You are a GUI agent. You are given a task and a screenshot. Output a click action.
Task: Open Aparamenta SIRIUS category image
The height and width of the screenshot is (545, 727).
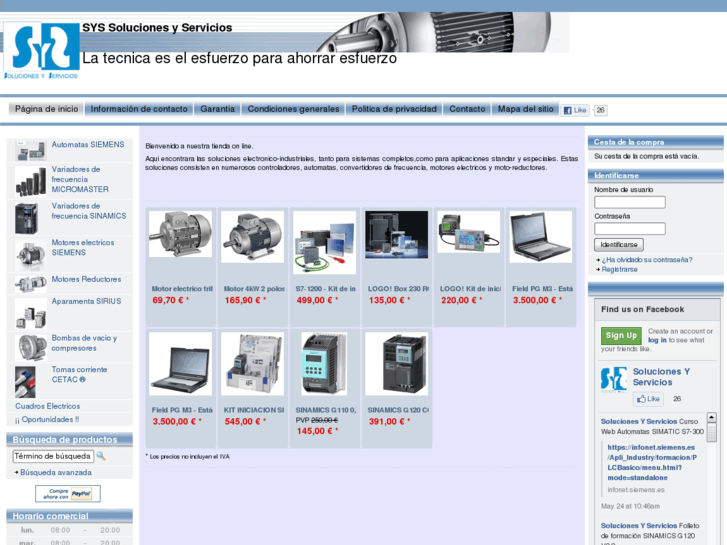tap(31, 314)
